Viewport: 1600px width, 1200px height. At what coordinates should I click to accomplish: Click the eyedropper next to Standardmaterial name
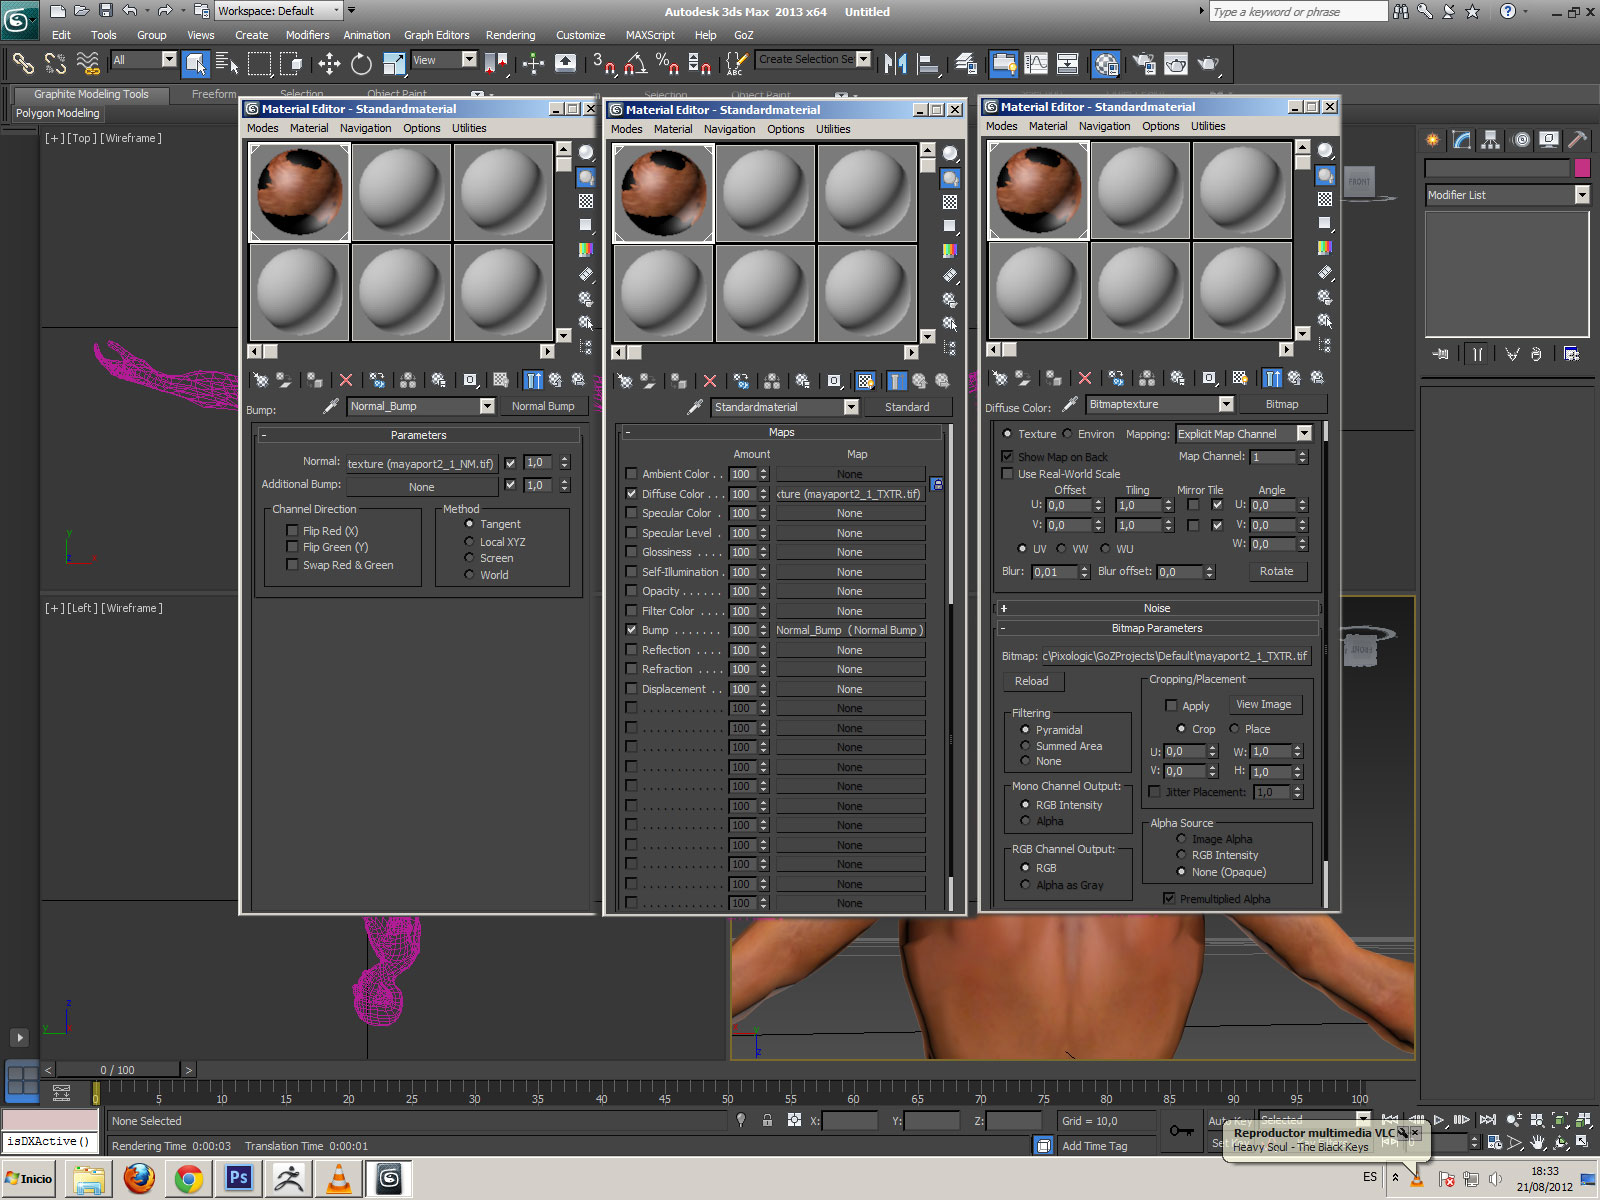695,407
